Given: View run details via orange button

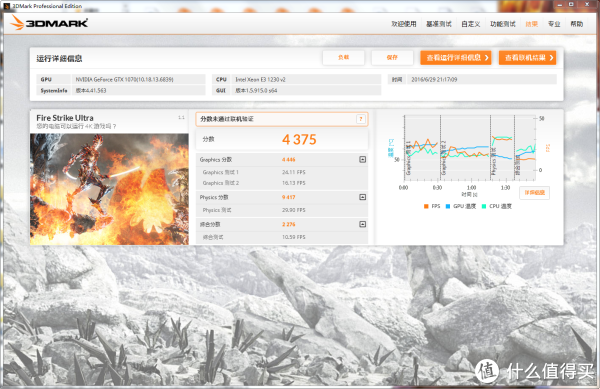Looking at the screenshot, I should (456, 58).
